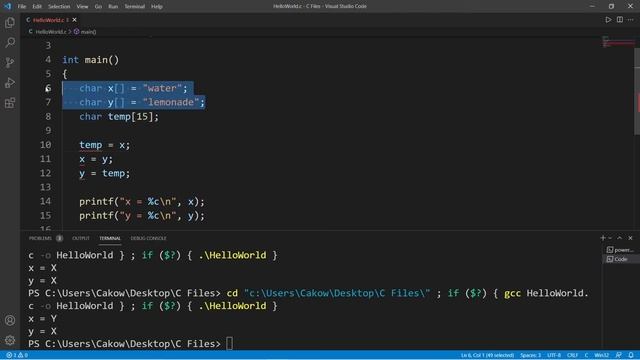Click terminal output line "x = Y"
The width and height of the screenshot is (640, 360).
(42, 318)
